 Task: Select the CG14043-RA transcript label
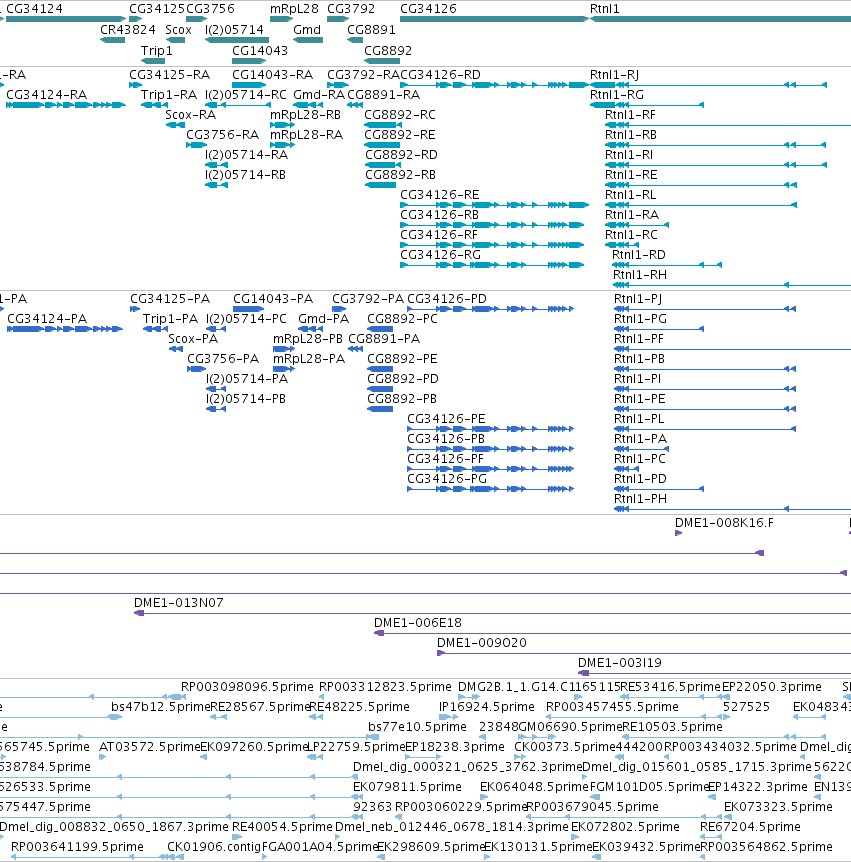click(x=272, y=75)
